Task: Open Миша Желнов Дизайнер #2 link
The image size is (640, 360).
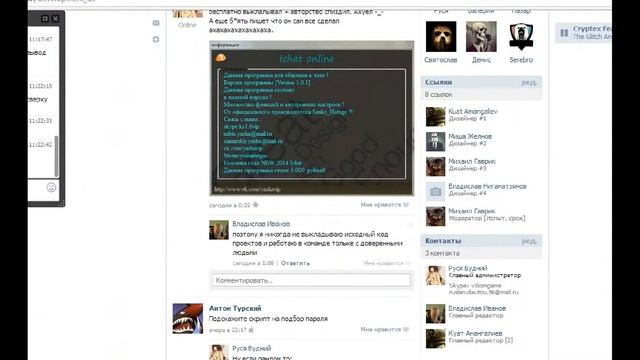Action: tap(470, 136)
